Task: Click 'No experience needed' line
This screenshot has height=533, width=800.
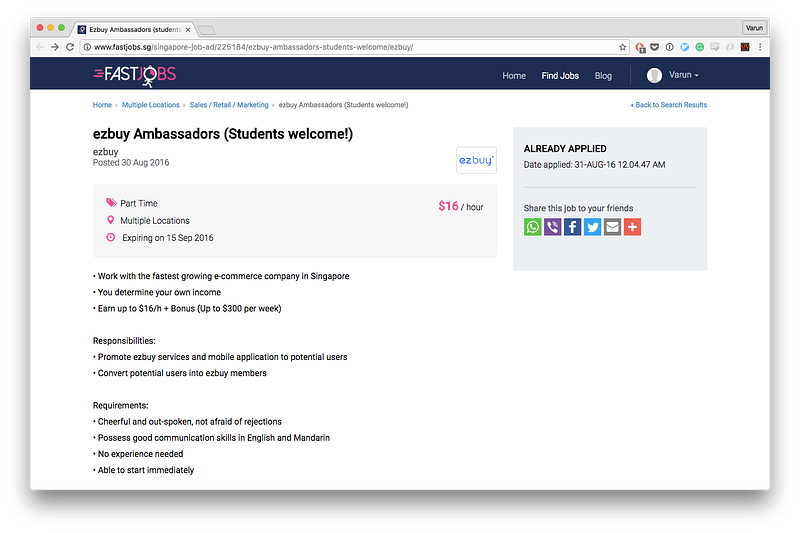Action: coord(138,454)
